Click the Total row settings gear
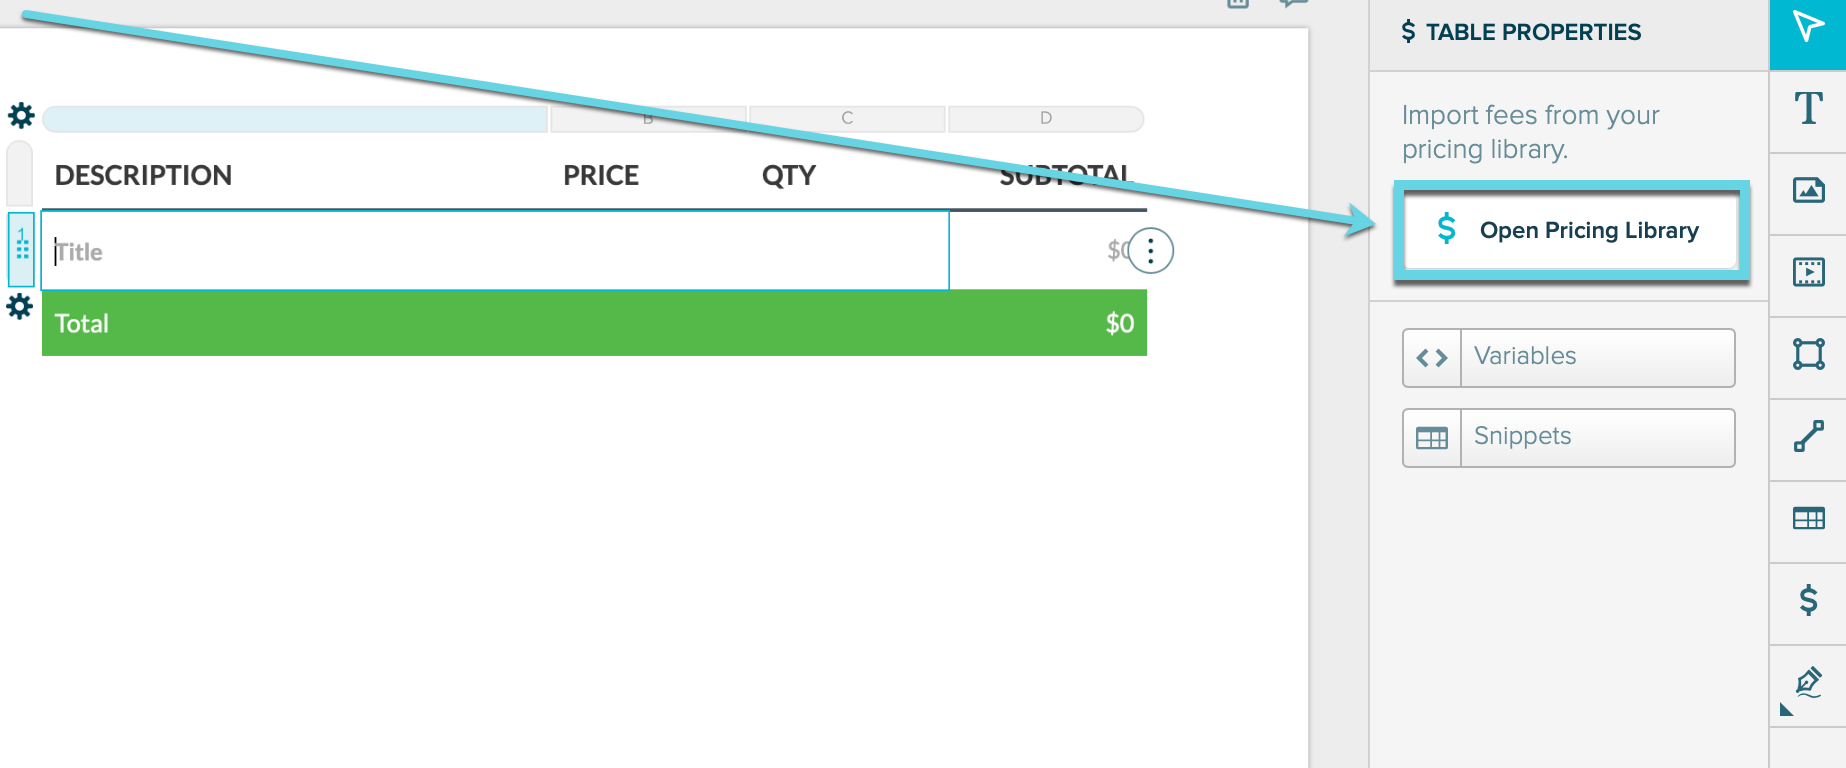1846x768 pixels. click(20, 306)
